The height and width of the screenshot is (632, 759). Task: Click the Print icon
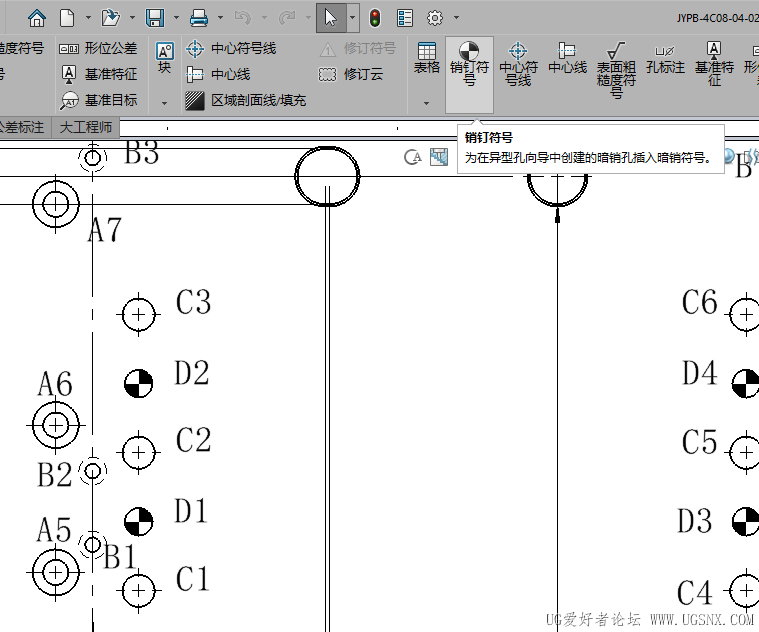199,18
